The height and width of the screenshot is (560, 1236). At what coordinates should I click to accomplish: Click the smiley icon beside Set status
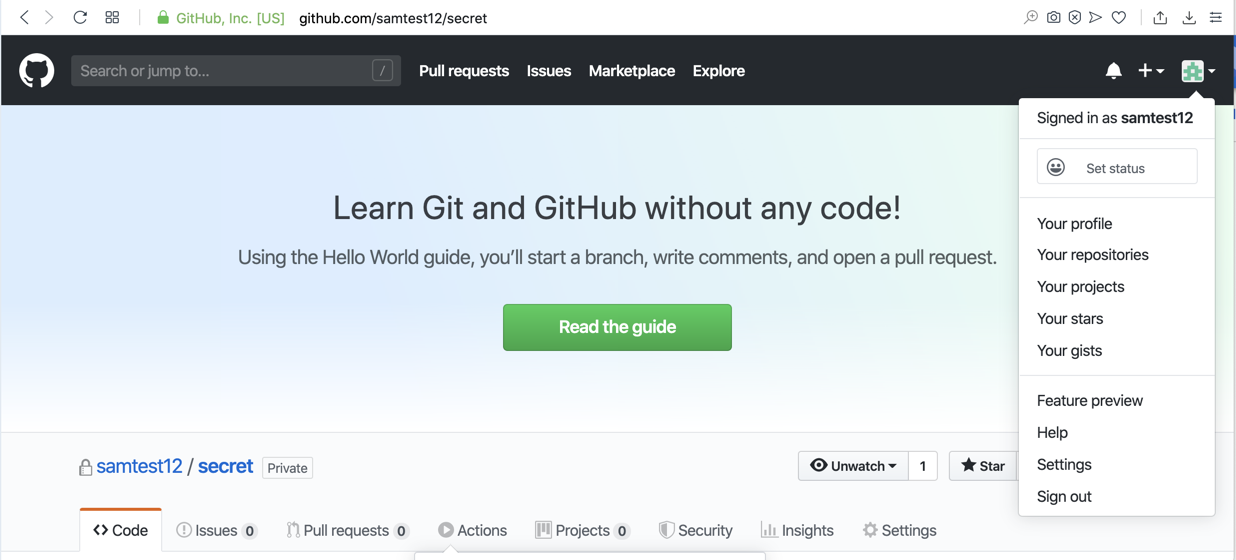point(1056,168)
